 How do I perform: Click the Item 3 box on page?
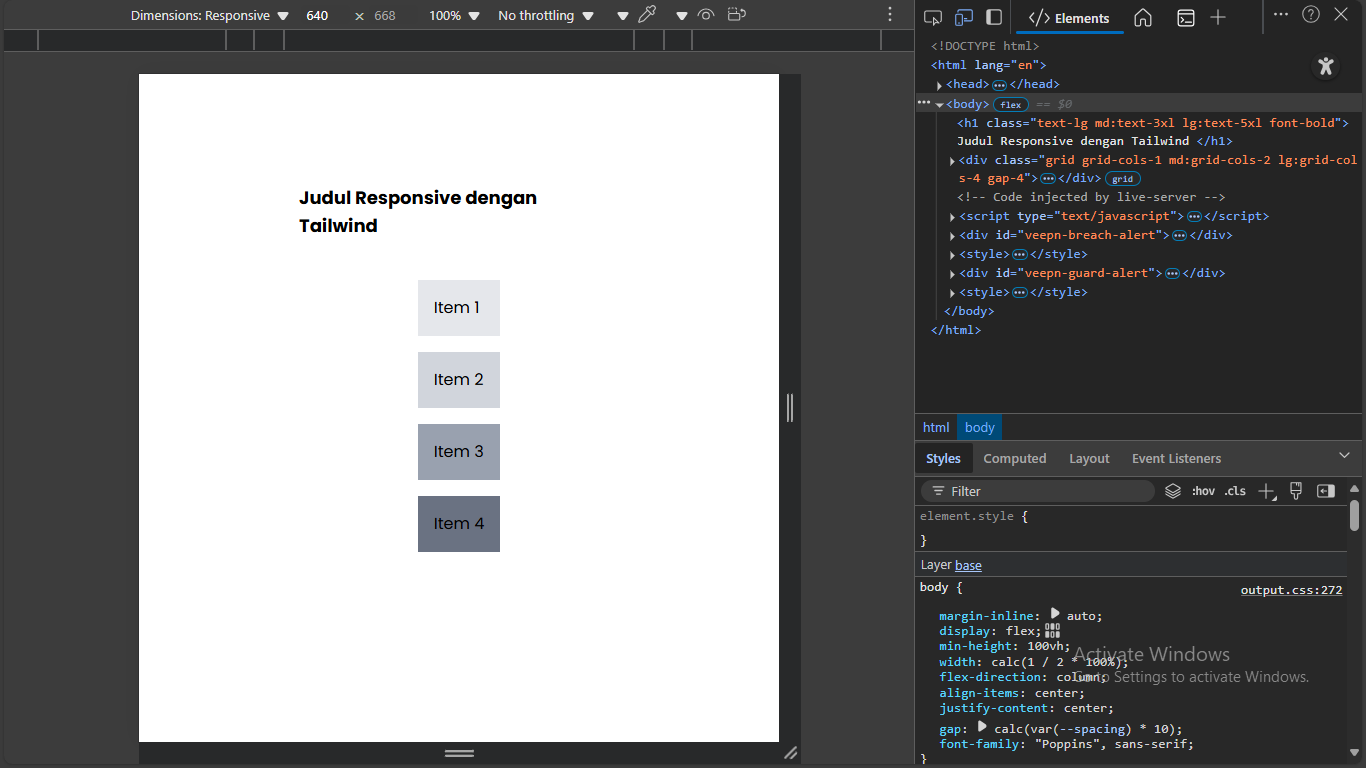point(459,452)
